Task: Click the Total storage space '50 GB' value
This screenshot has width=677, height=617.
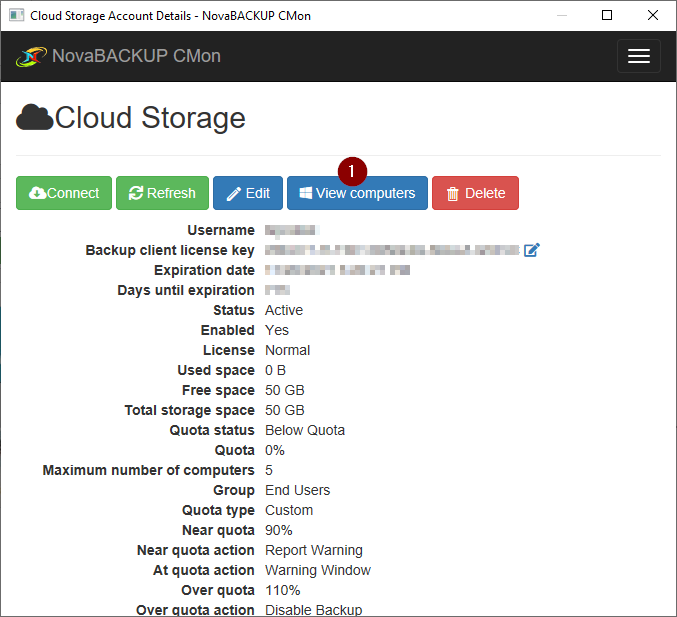Action: [285, 410]
